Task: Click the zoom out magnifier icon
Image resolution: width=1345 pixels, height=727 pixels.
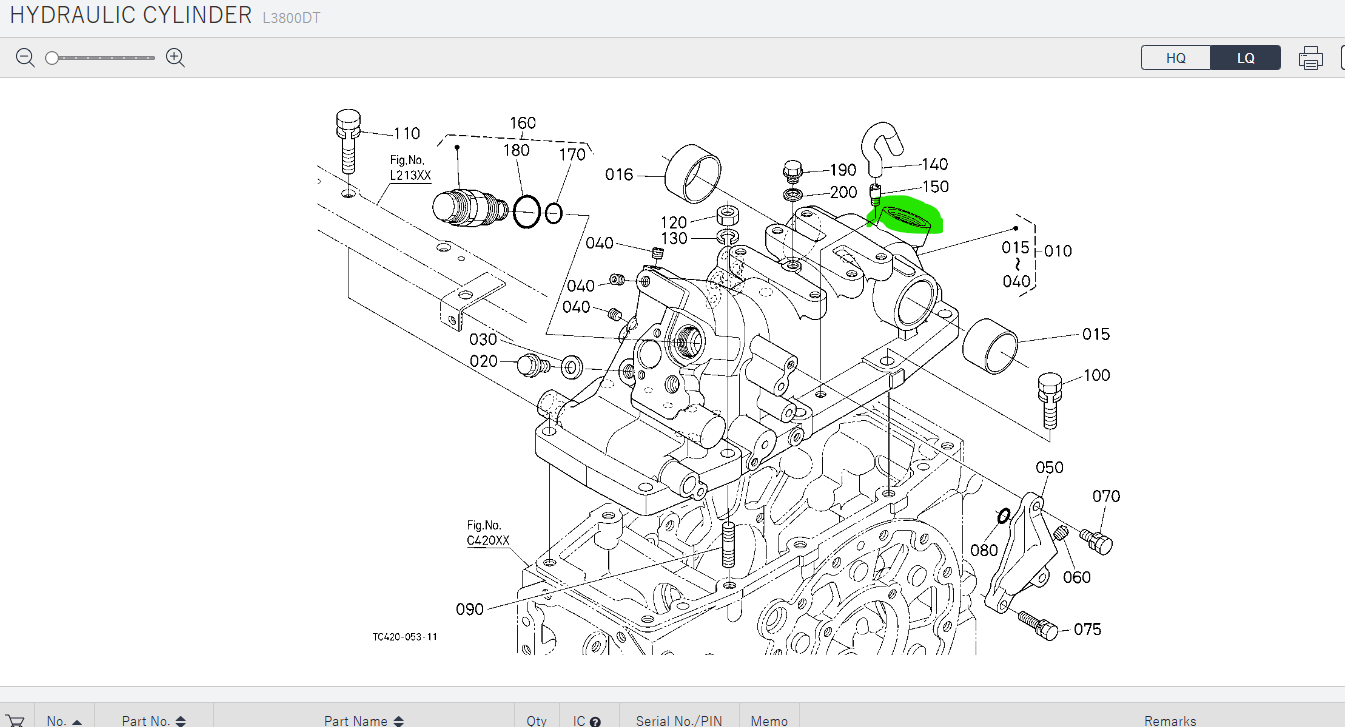Action: [x=25, y=58]
